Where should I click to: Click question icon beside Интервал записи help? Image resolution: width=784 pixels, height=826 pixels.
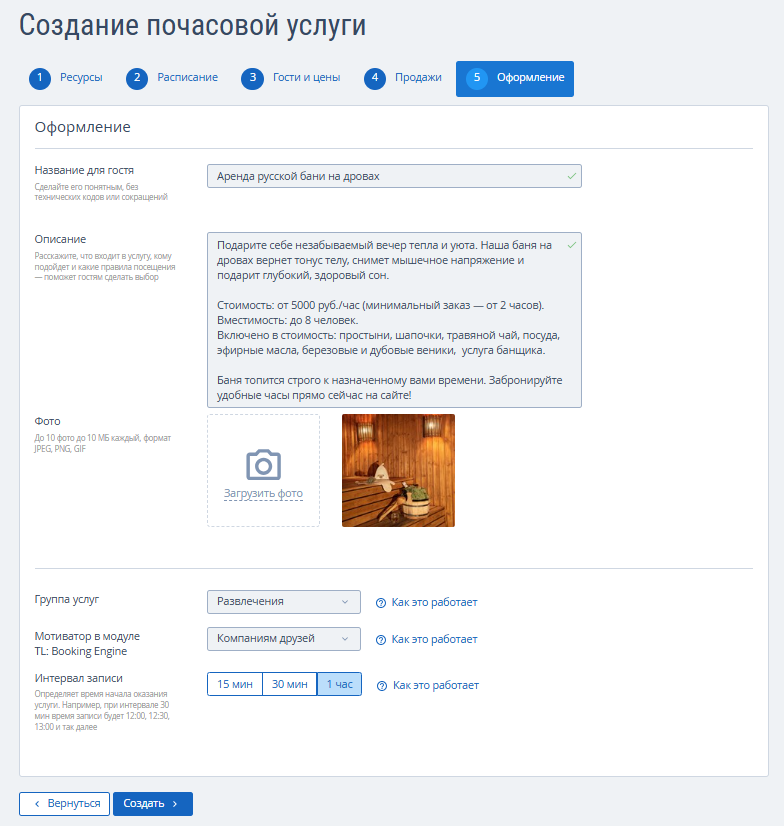(x=382, y=686)
